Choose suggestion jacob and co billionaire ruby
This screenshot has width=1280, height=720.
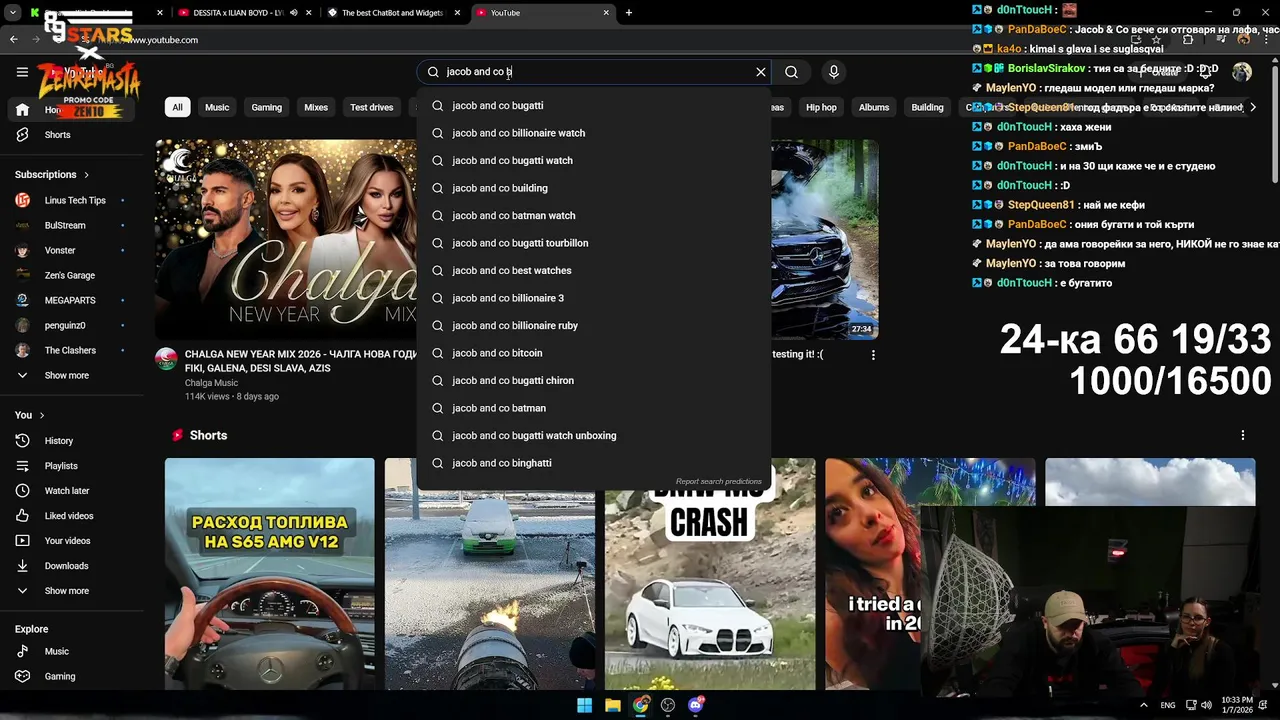pyautogui.click(x=594, y=326)
